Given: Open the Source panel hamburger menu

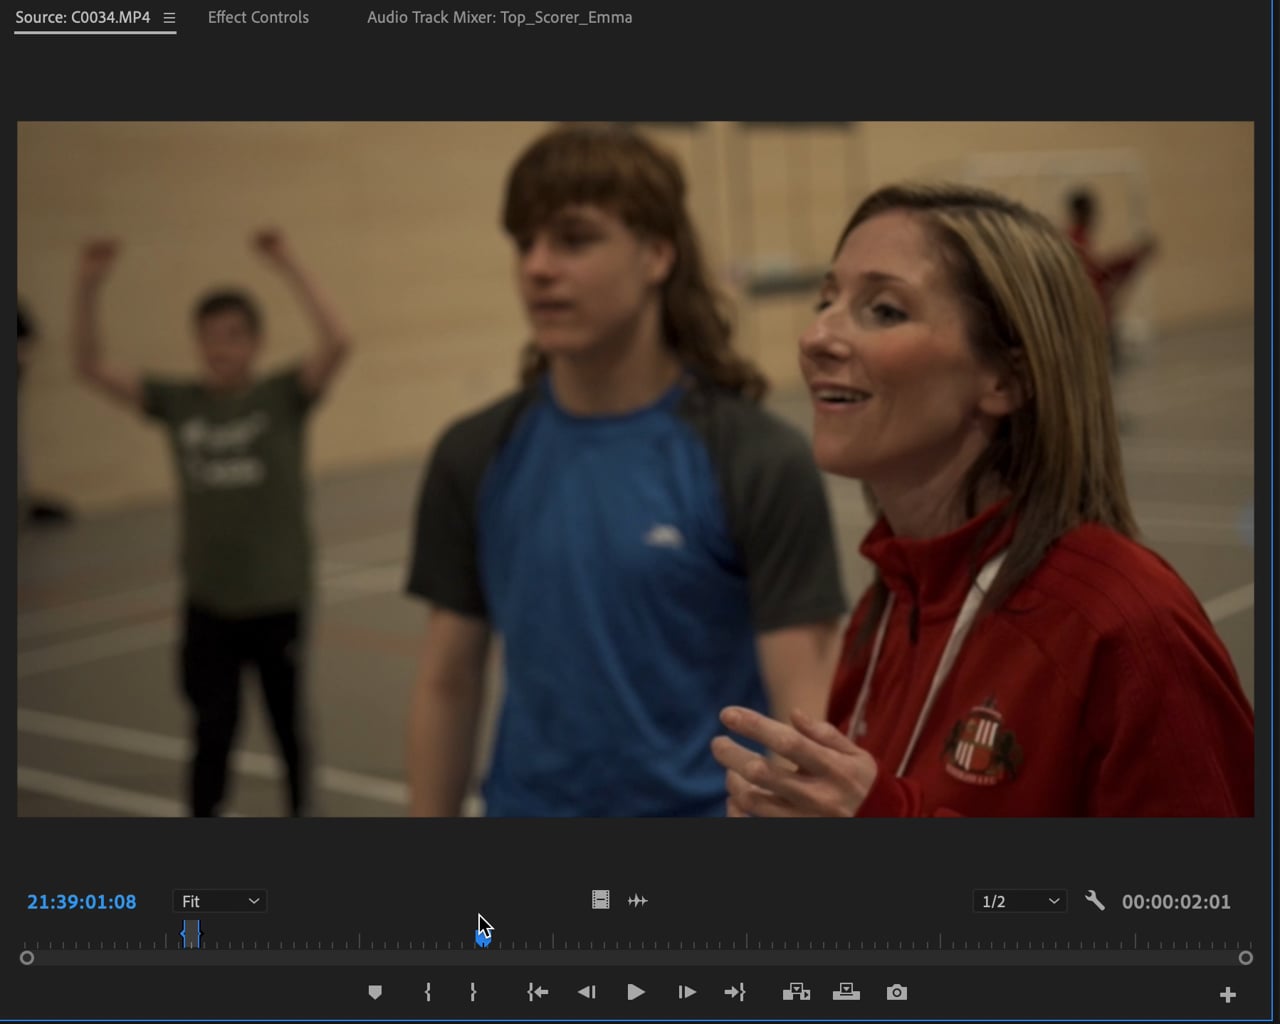Looking at the screenshot, I should click(x=169, y=18).
